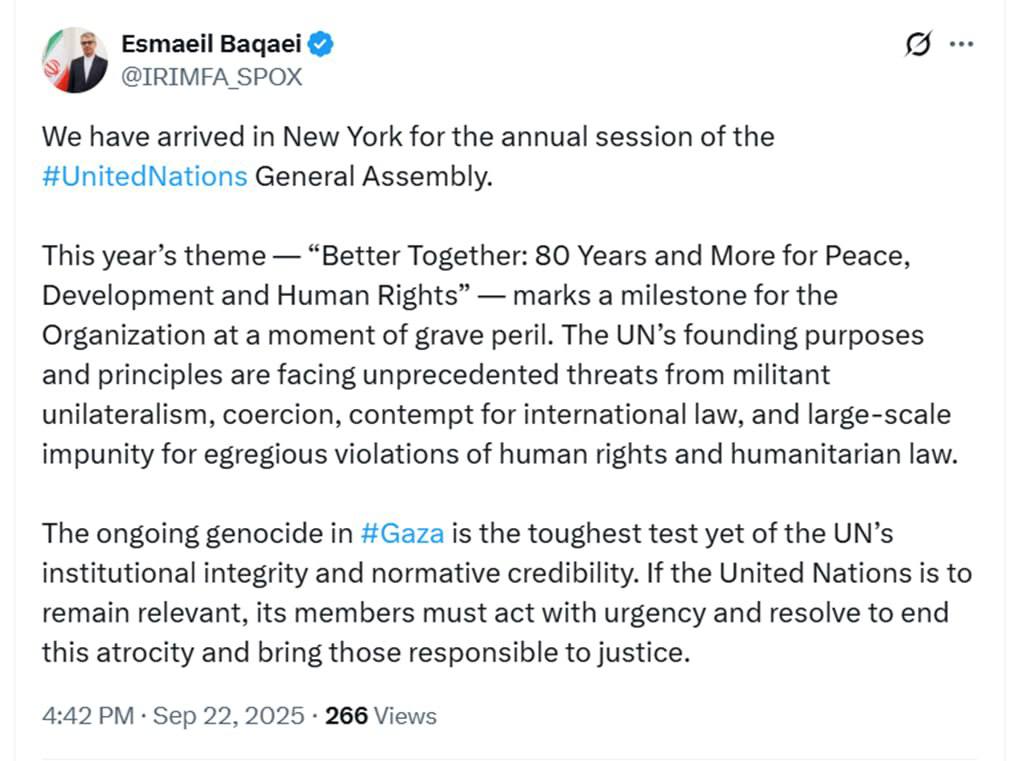This screenshot has width=1017, height=761.
Task: Click the blue verified checkmark badge
Action: pyautogui.click(x=320, y=44)
